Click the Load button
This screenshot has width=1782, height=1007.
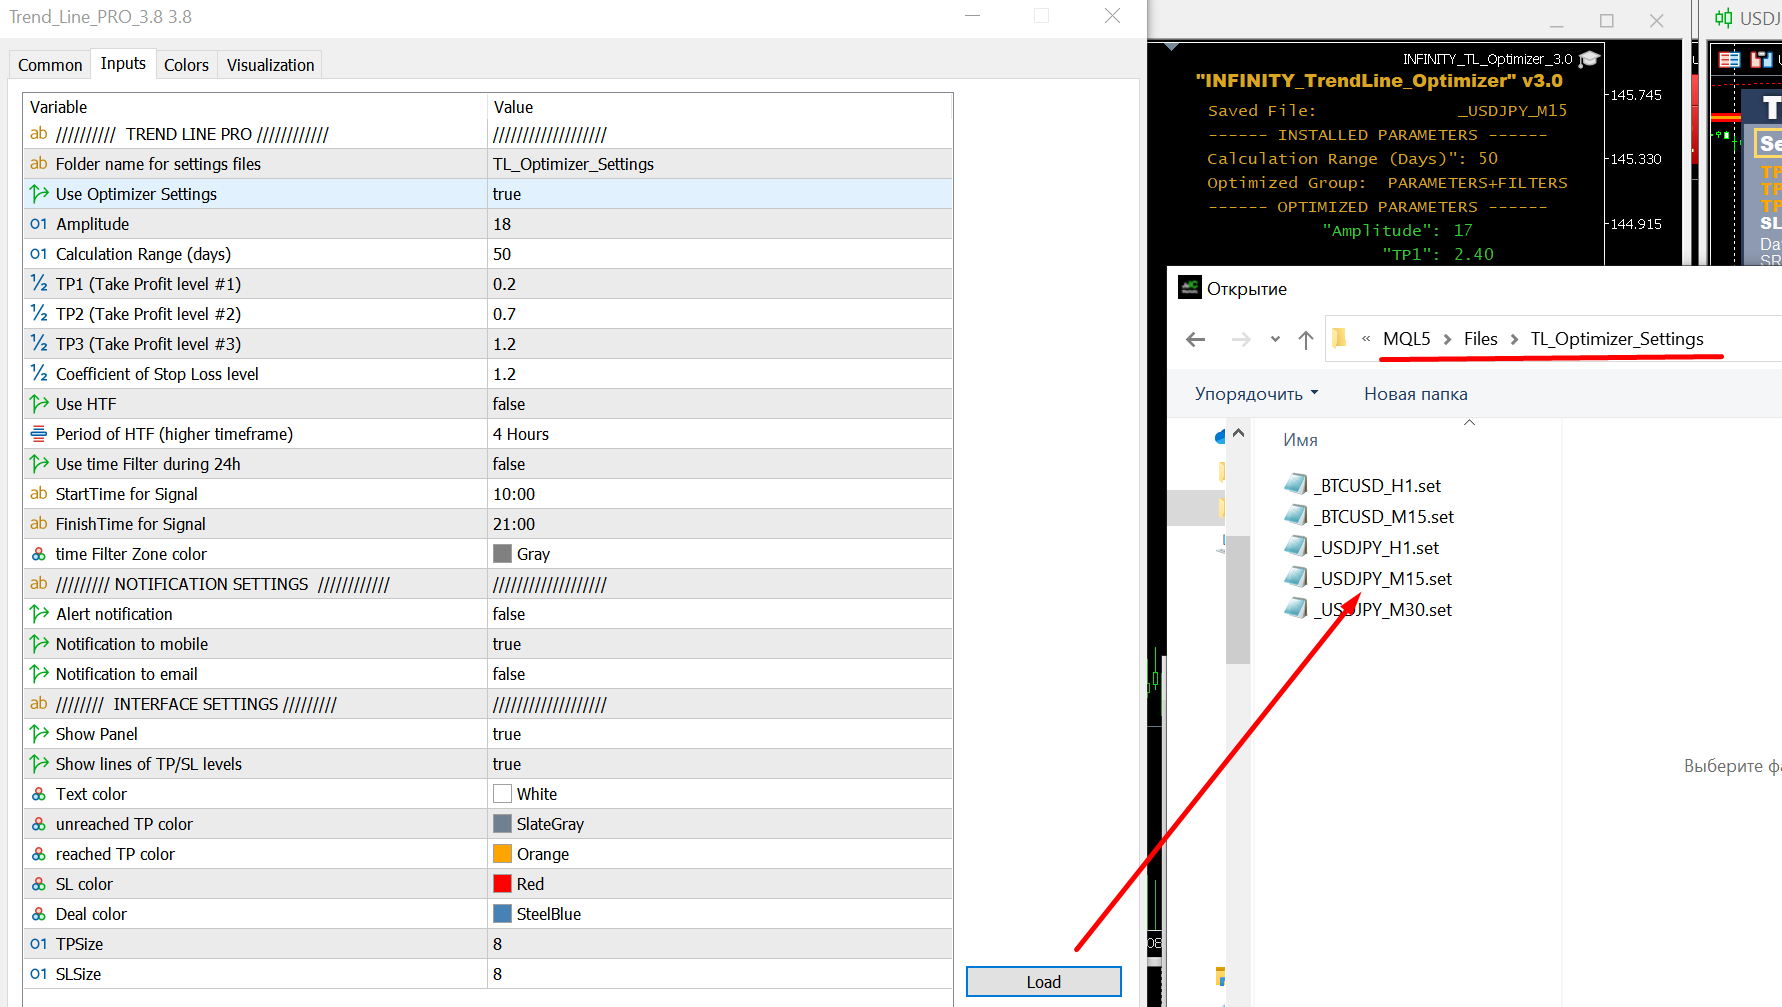[x=1043, y=982]
